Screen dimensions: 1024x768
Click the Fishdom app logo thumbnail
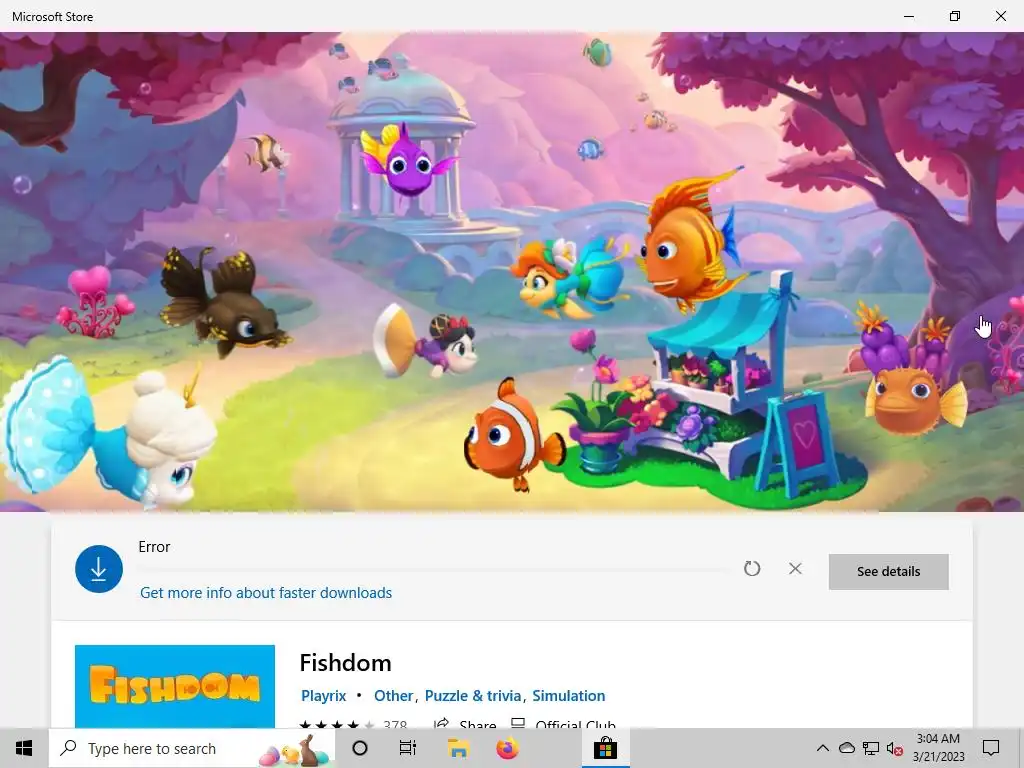click(x=174, y=686)
